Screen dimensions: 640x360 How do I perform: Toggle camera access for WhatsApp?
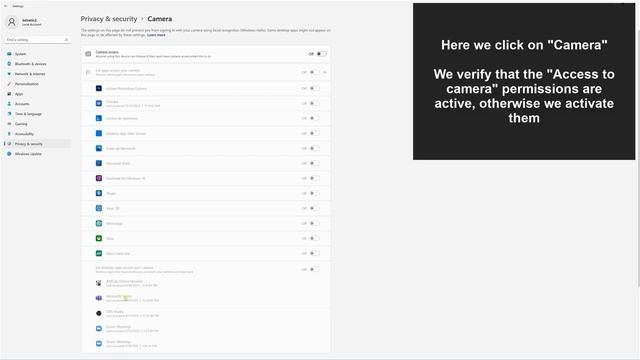314,223
